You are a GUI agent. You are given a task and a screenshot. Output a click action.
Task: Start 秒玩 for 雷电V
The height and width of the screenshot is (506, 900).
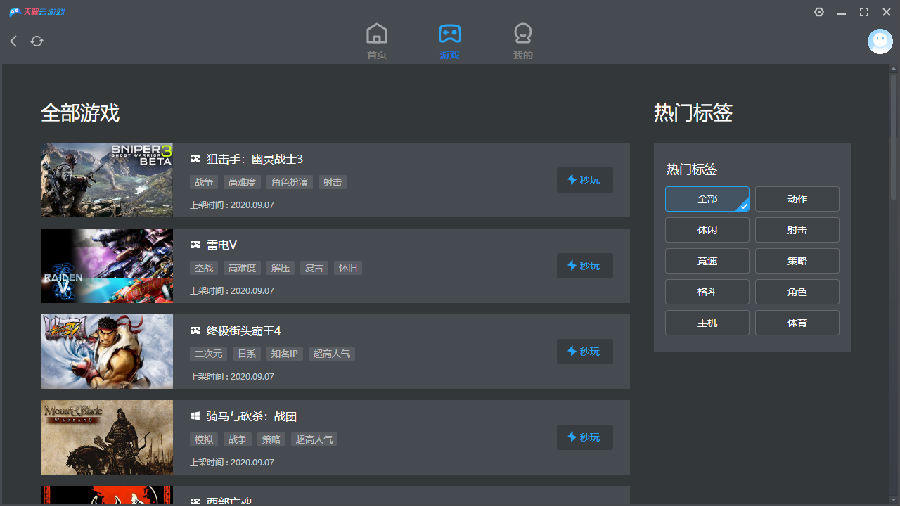point(584,266)
